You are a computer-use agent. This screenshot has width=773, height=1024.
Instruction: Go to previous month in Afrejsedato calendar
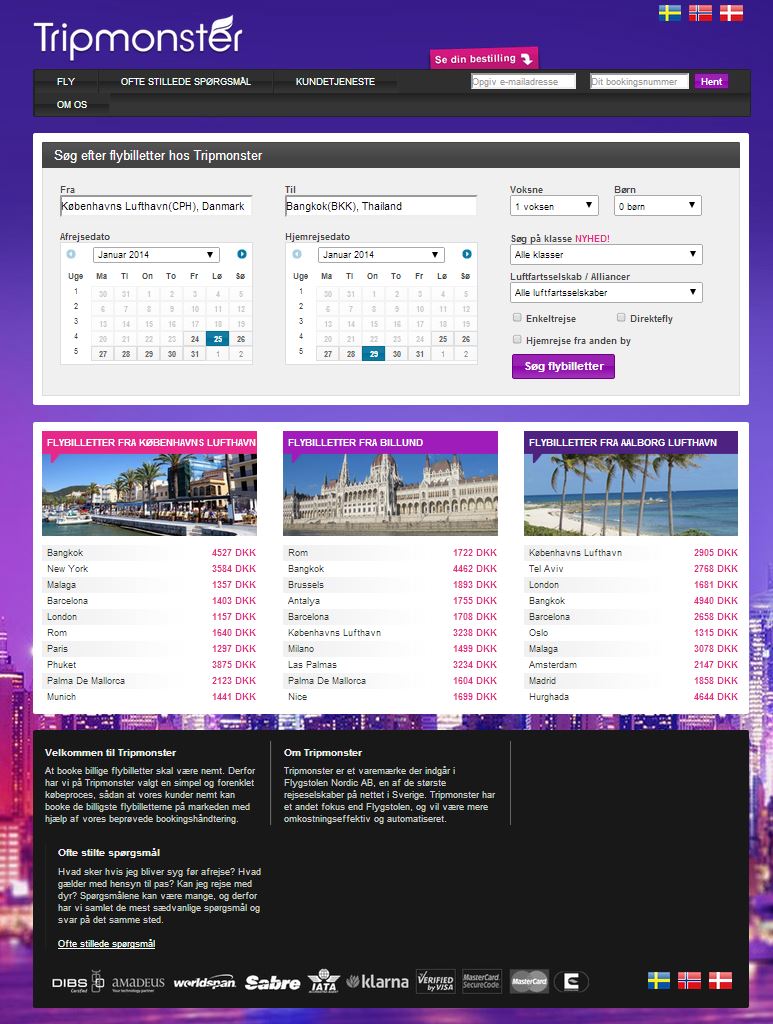(x=71, y=254)
